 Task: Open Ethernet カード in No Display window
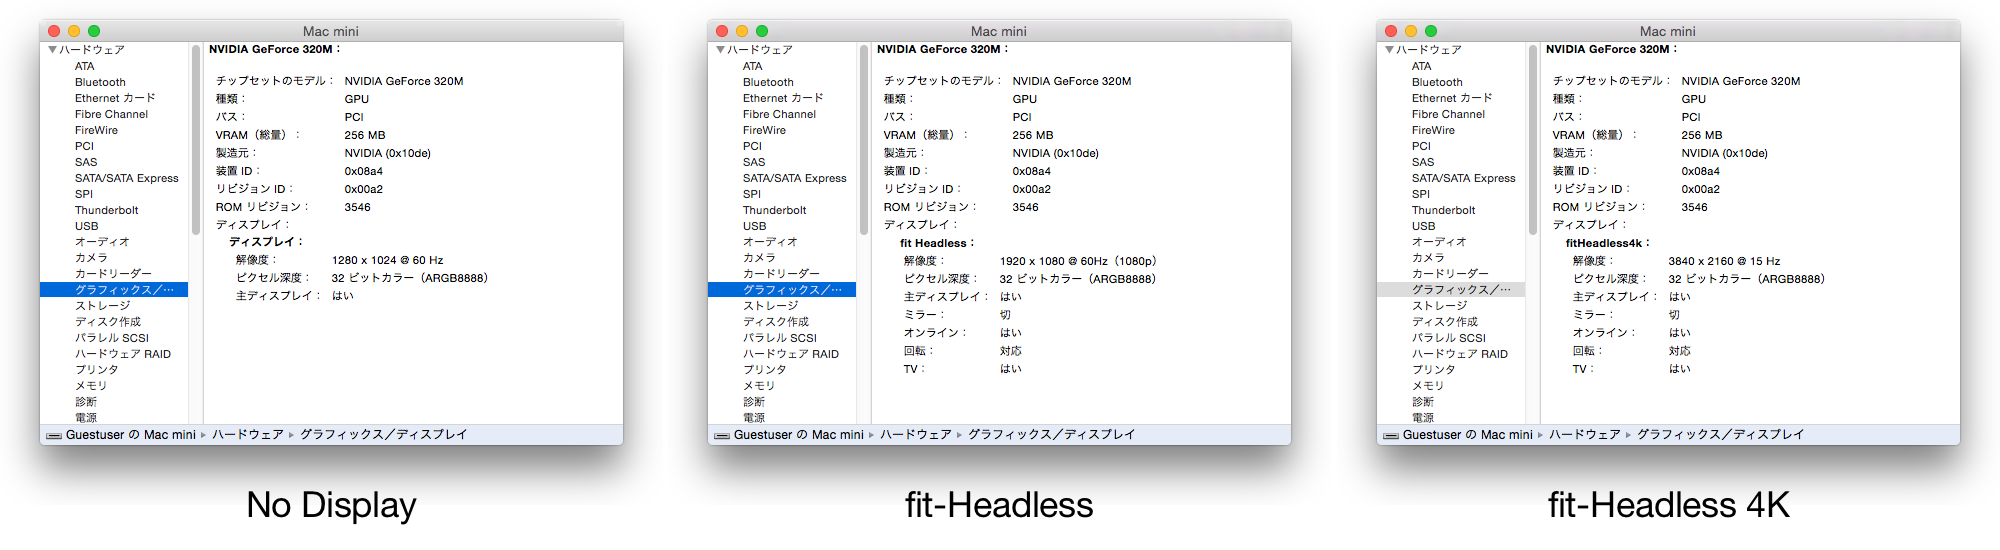click(115, 98)
